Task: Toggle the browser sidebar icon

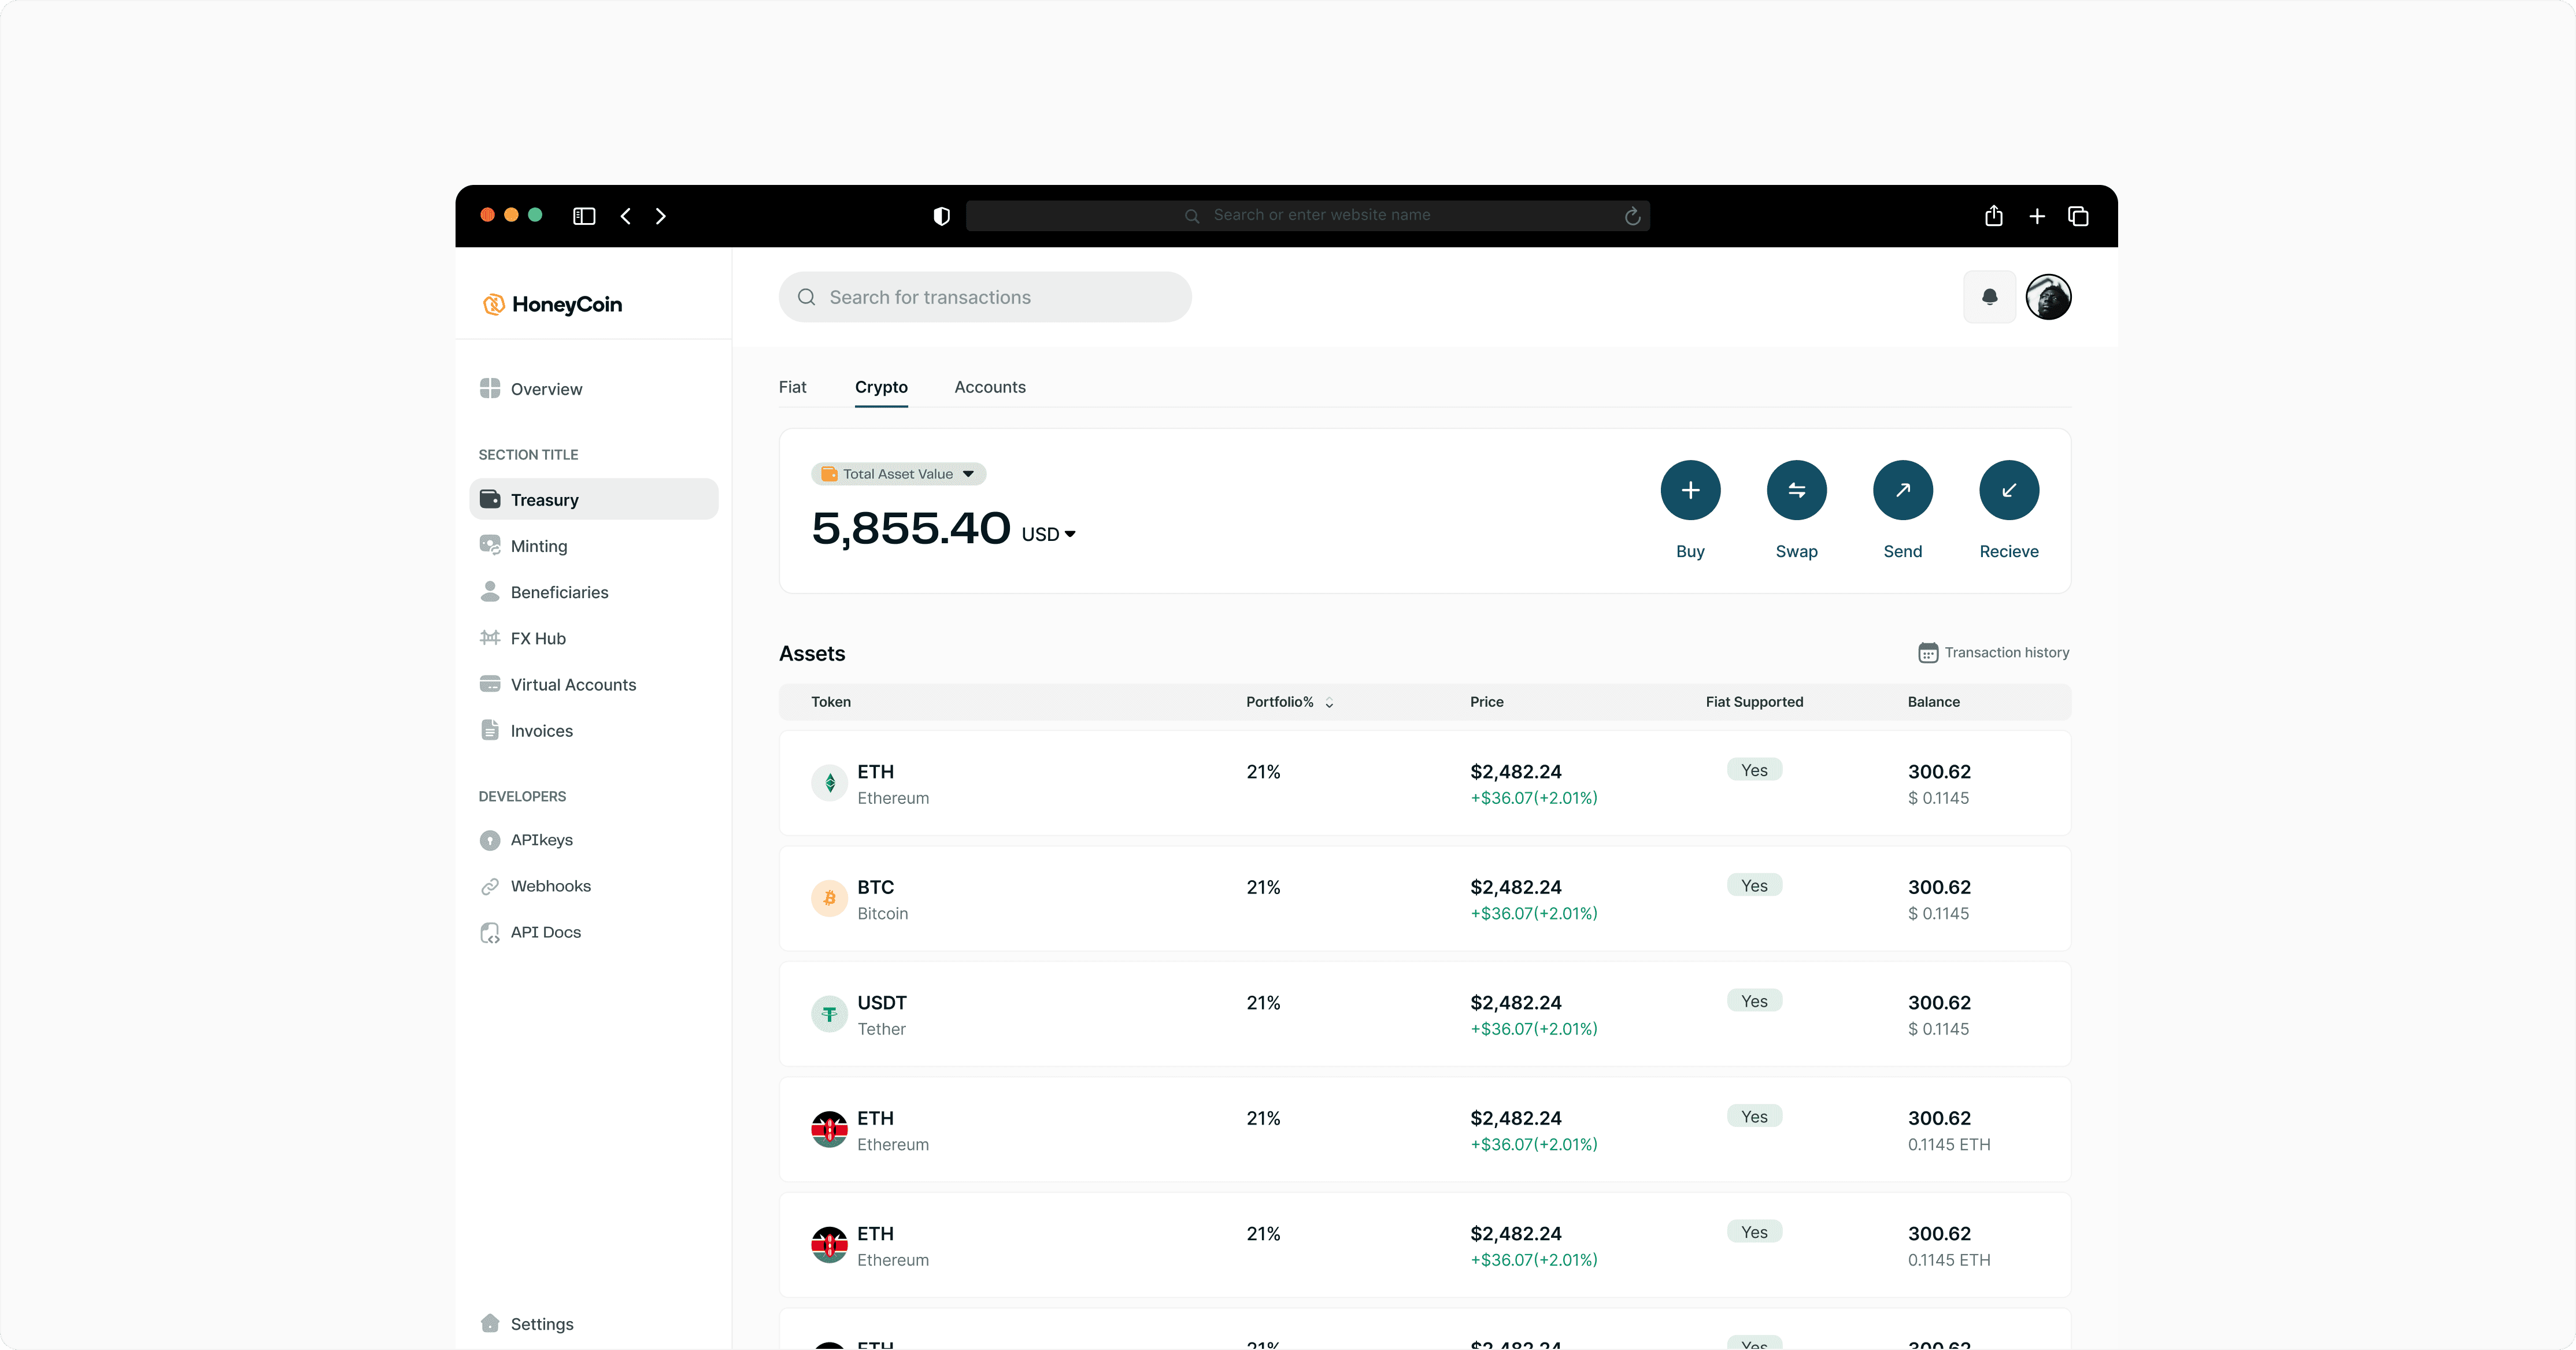Action: (x=584, y=216)
